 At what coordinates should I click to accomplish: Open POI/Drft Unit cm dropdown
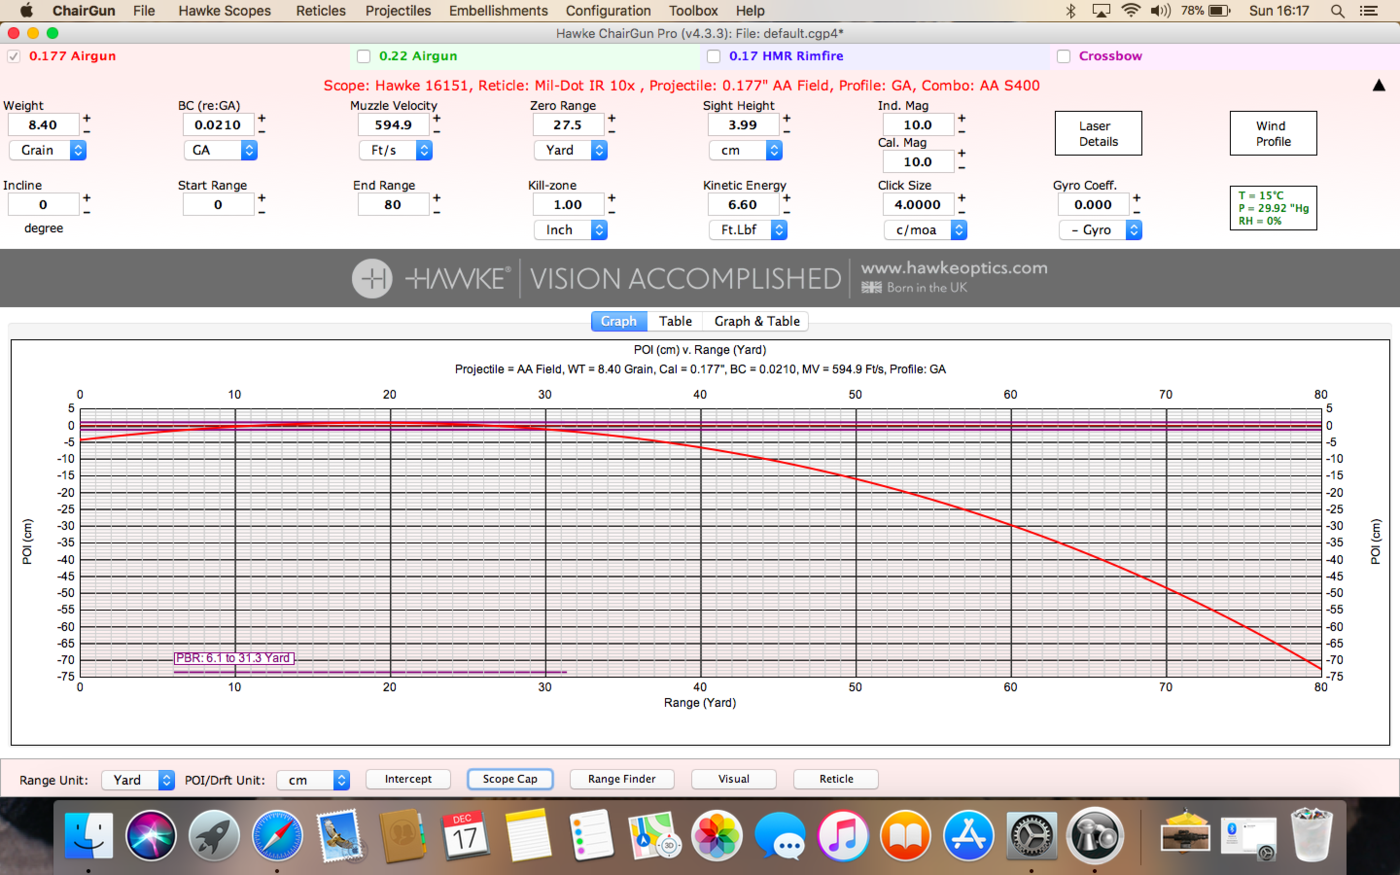coord(313,780)
